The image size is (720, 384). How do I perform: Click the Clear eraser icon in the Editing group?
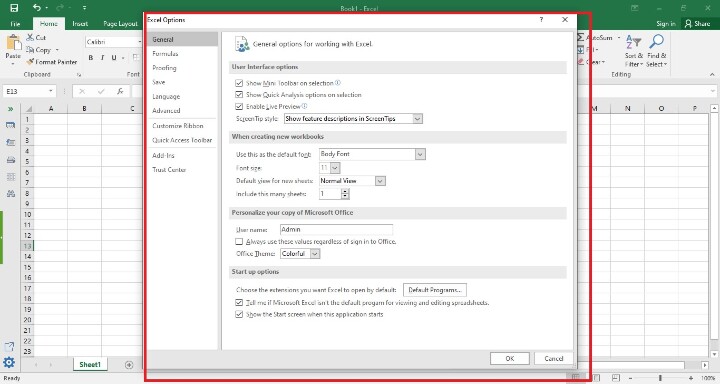tap(581, 61)
